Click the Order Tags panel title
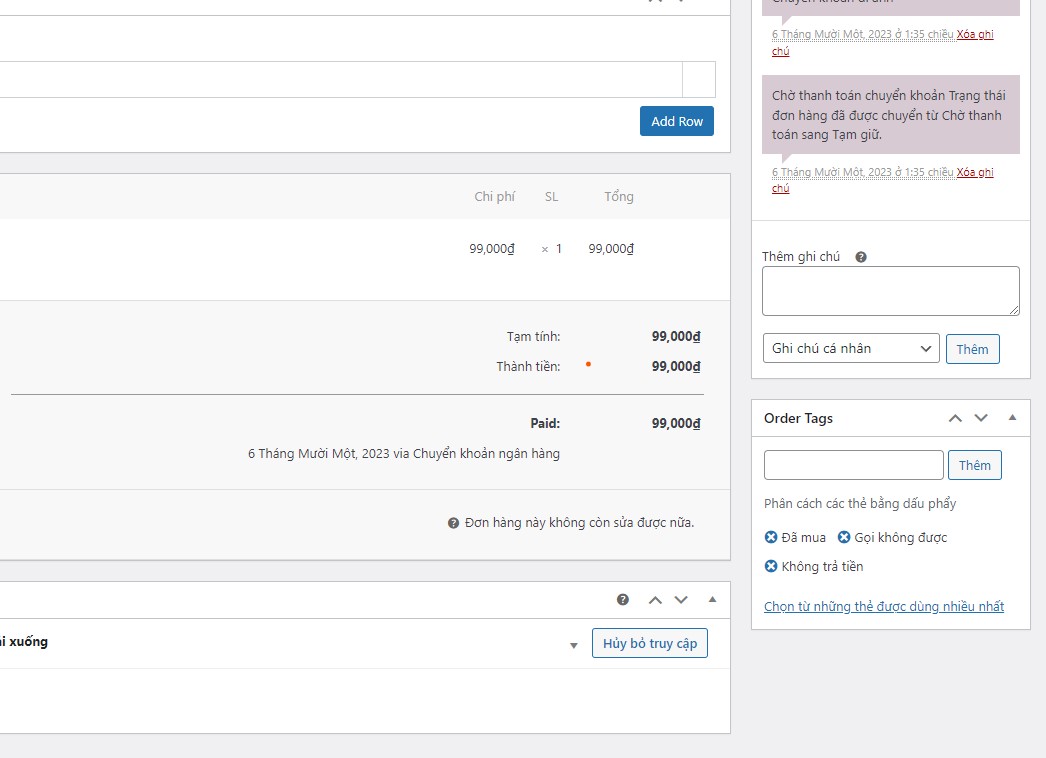Image resolution: width=1046 pixels, height=758 pixels. pos(798,418)
